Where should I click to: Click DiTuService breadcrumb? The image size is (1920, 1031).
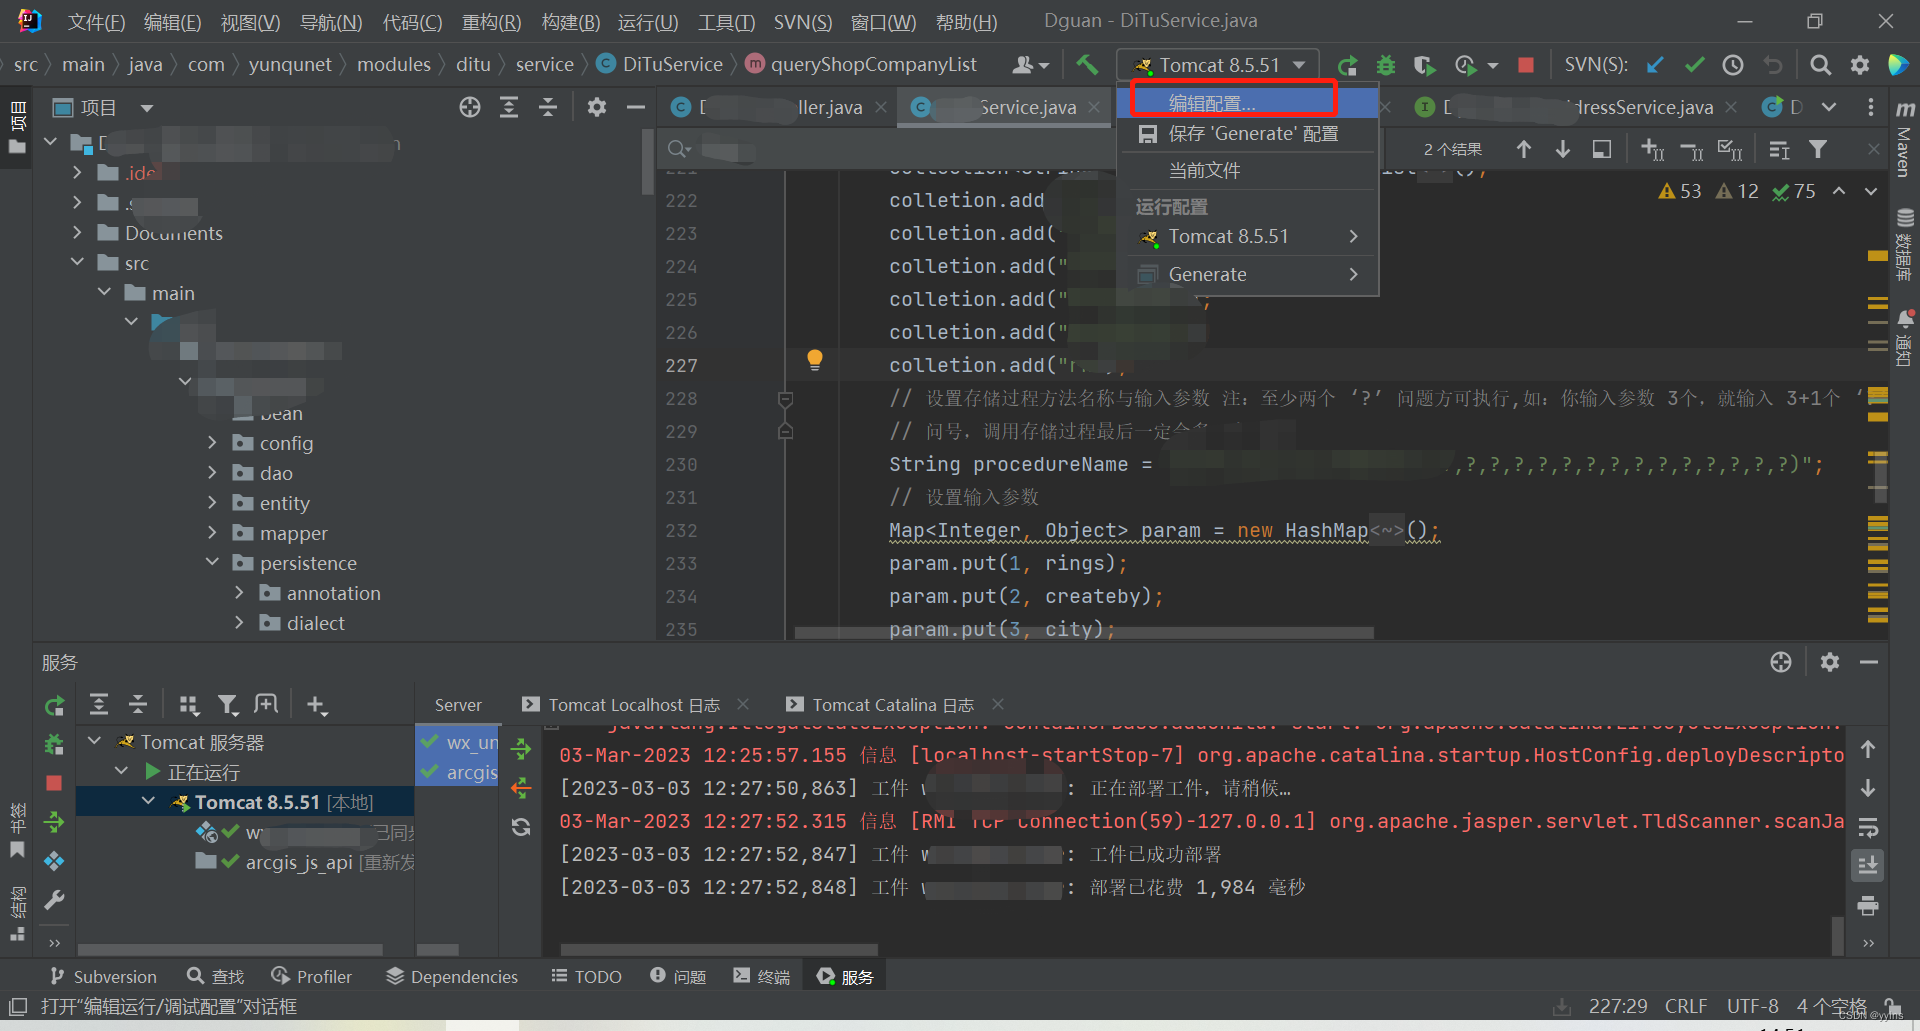[660, 64]
